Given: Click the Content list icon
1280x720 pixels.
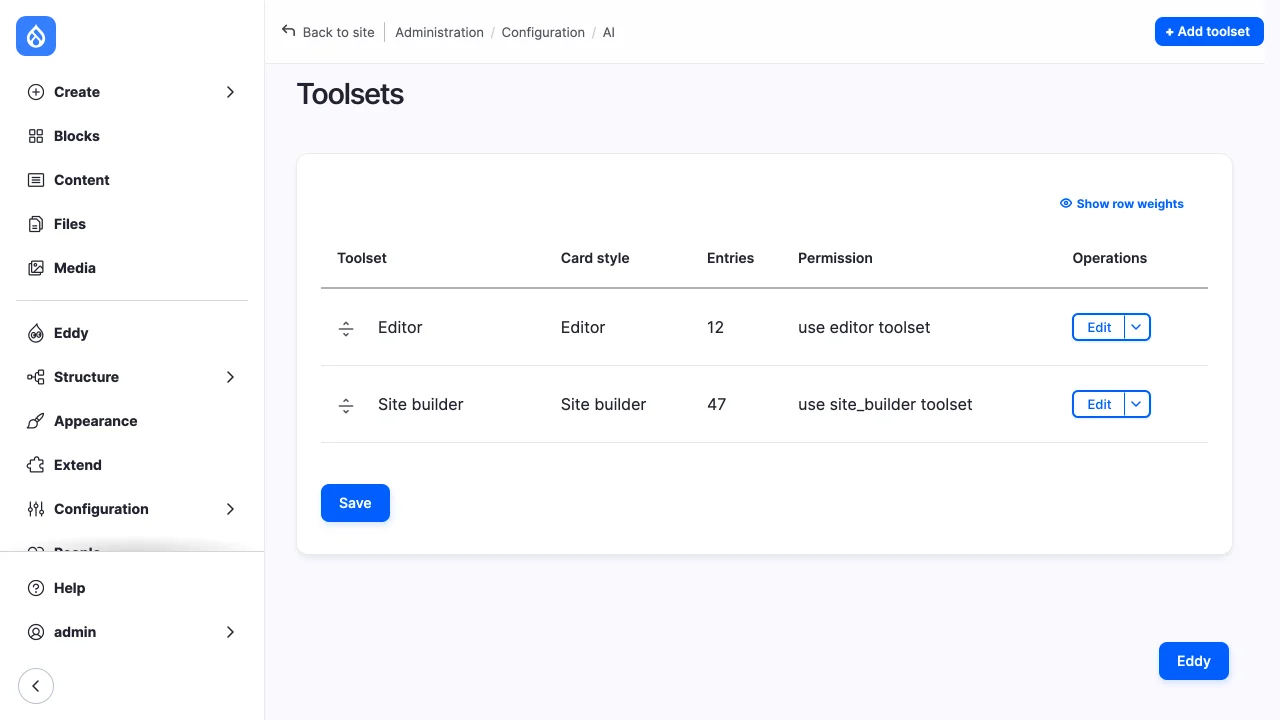Looking at the screenshot, I should click(36, 180).
